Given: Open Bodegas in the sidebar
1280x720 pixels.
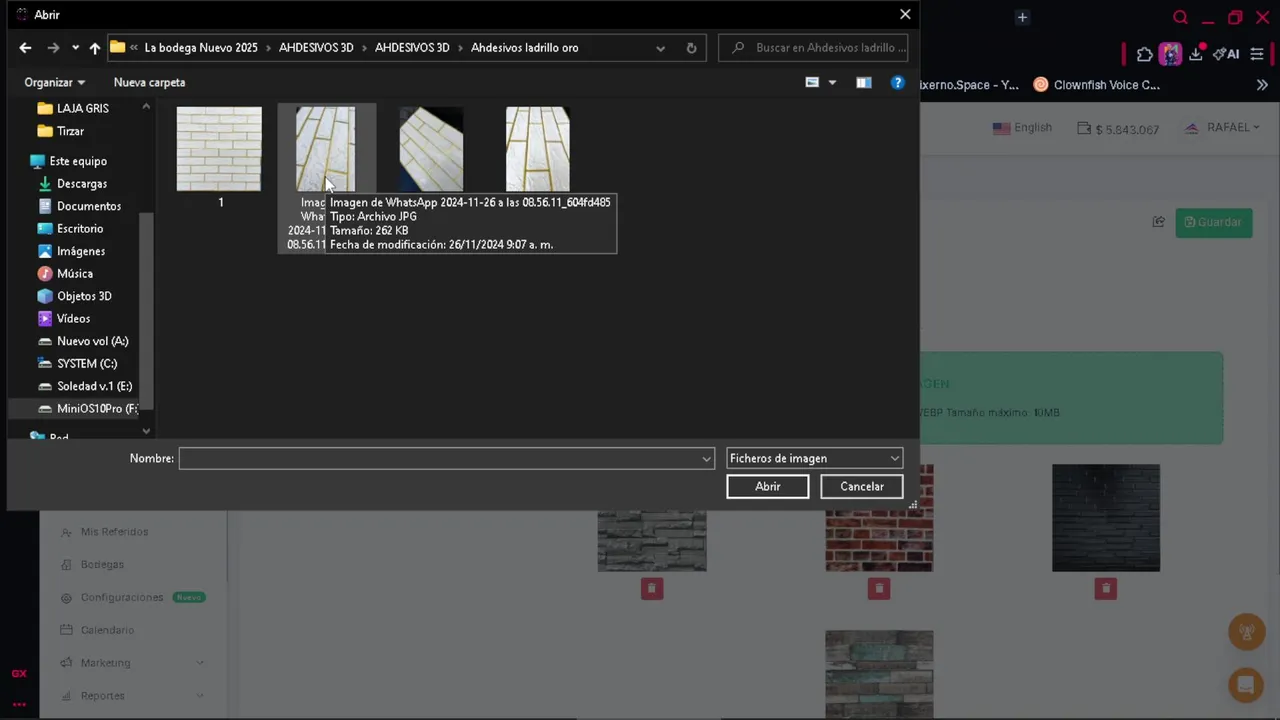Looking at the screenshot, I should 92,564.
